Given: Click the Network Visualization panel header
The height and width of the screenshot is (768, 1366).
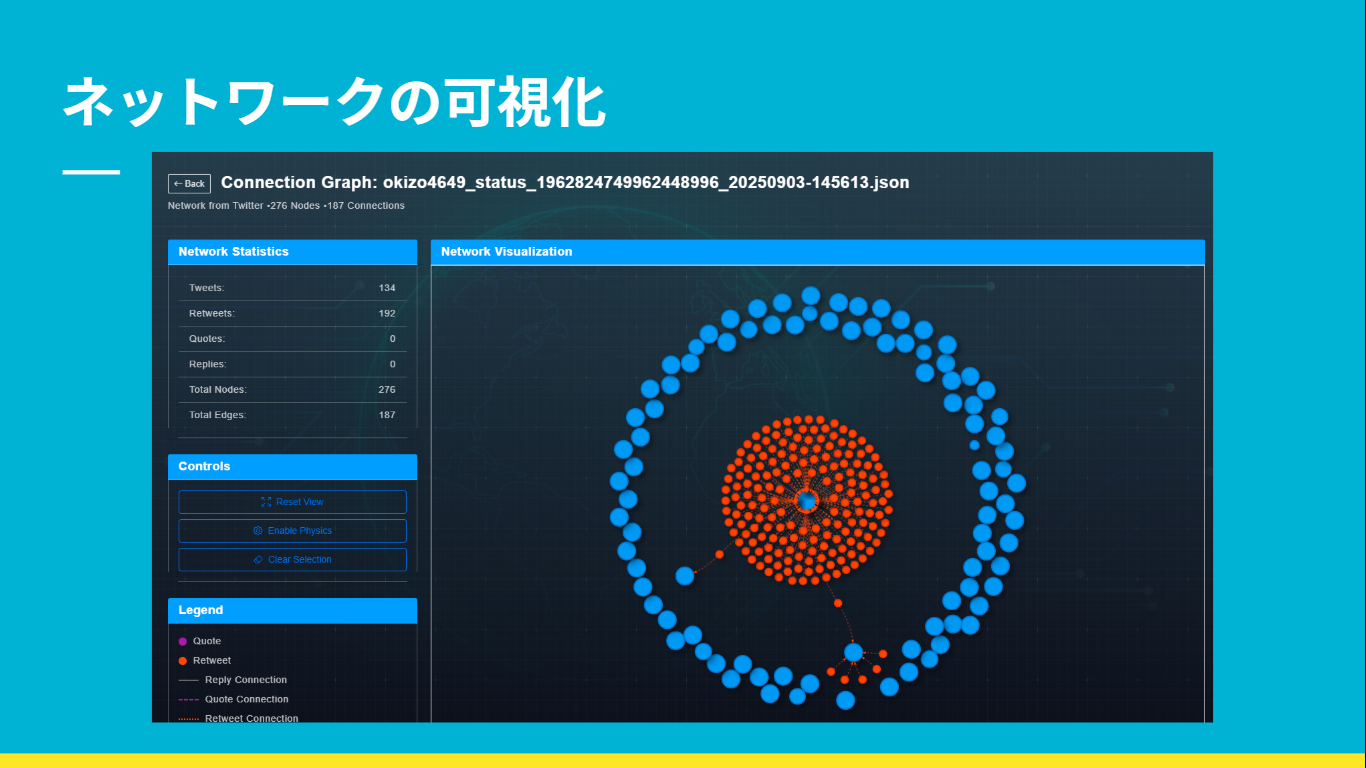Looking at the screenshot, I should tap(817, 252).
